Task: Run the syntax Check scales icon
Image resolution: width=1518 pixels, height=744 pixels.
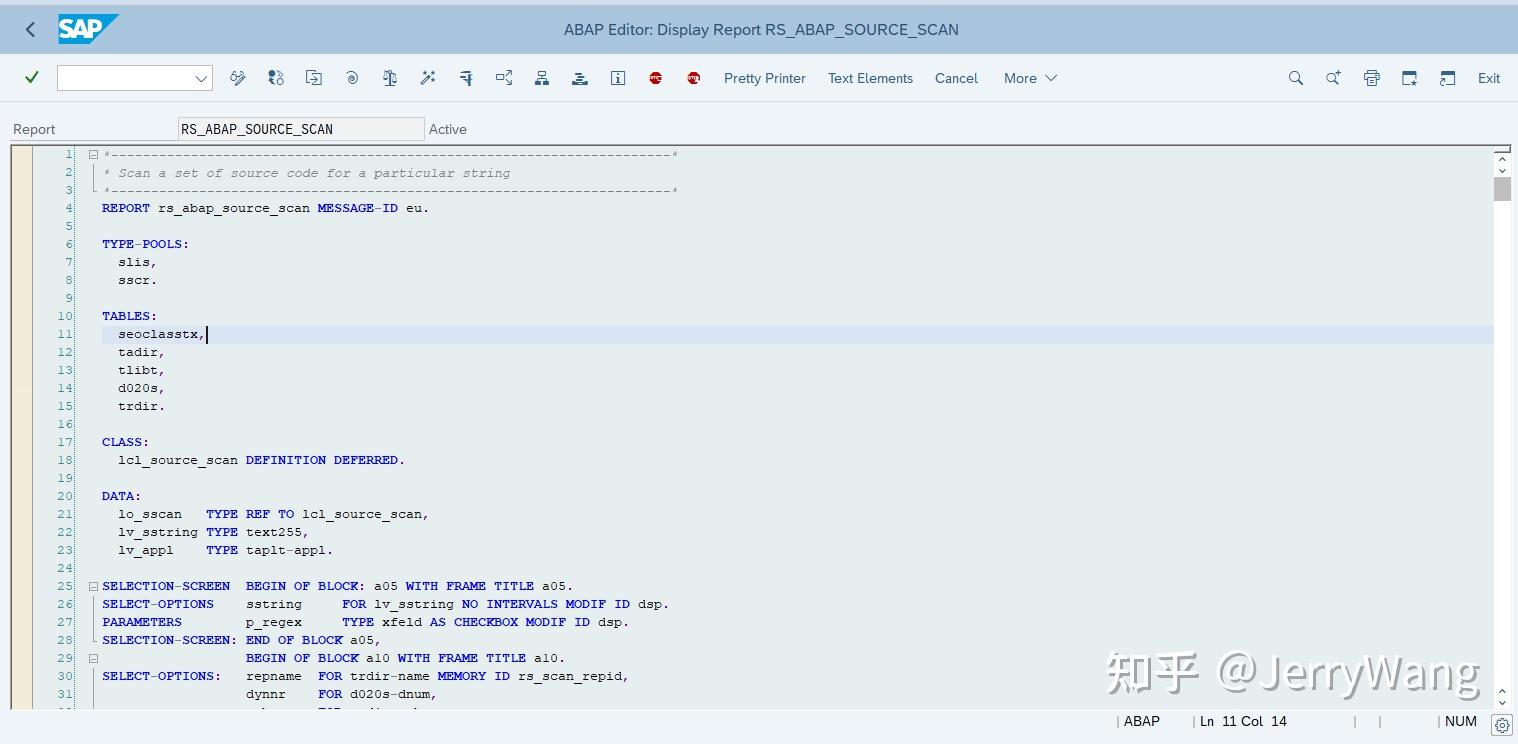Action: click(390, 78)
